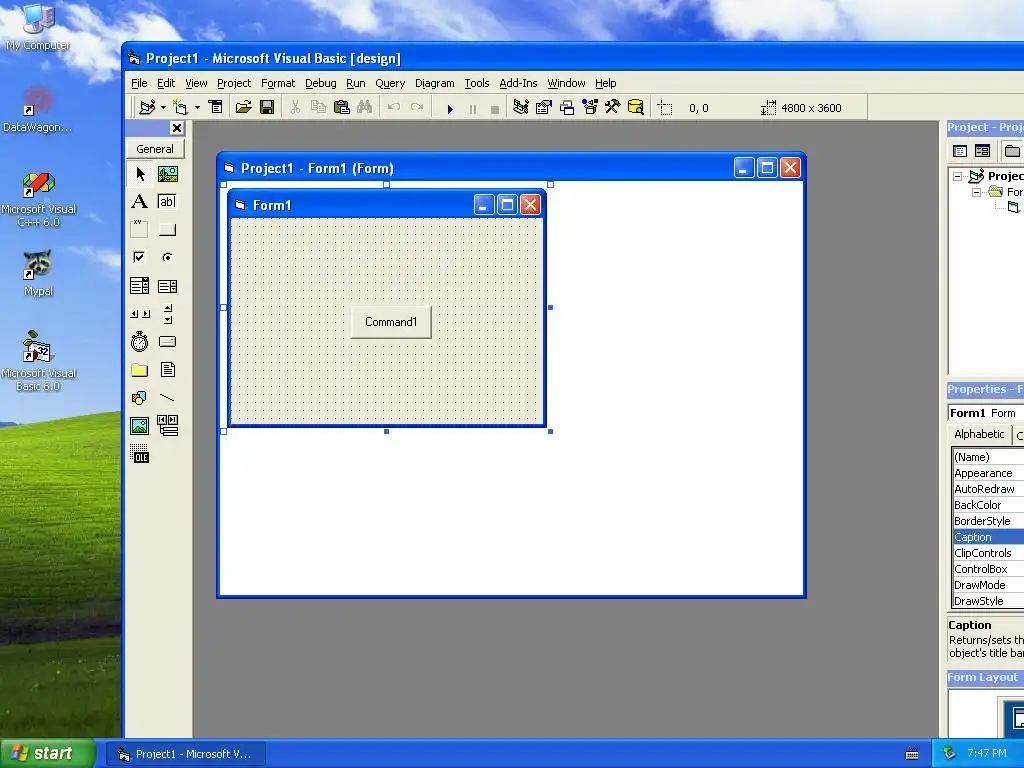This screenshot has width=1024, height=768.
Task: Select the DriveListBox control tool
Action: point(168,342)
